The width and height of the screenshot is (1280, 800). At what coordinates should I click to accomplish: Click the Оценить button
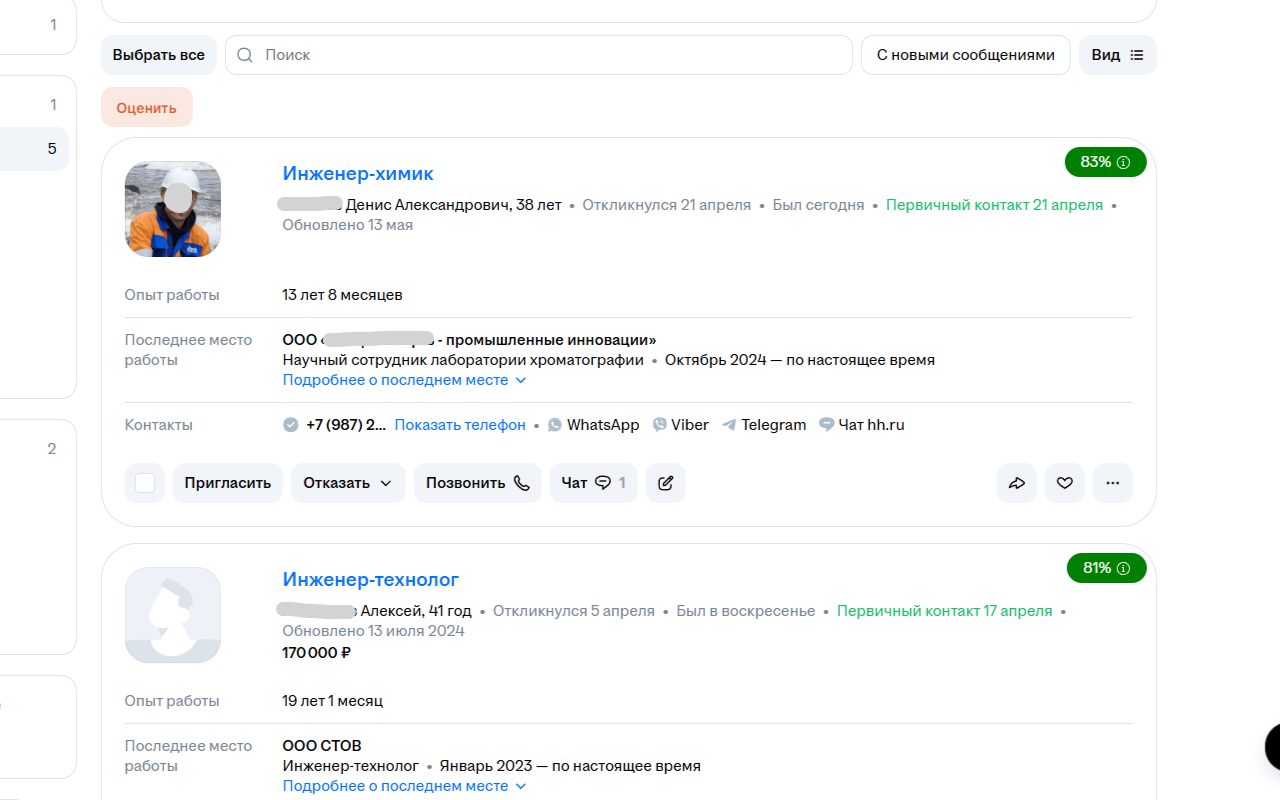[x=146, y=108]
